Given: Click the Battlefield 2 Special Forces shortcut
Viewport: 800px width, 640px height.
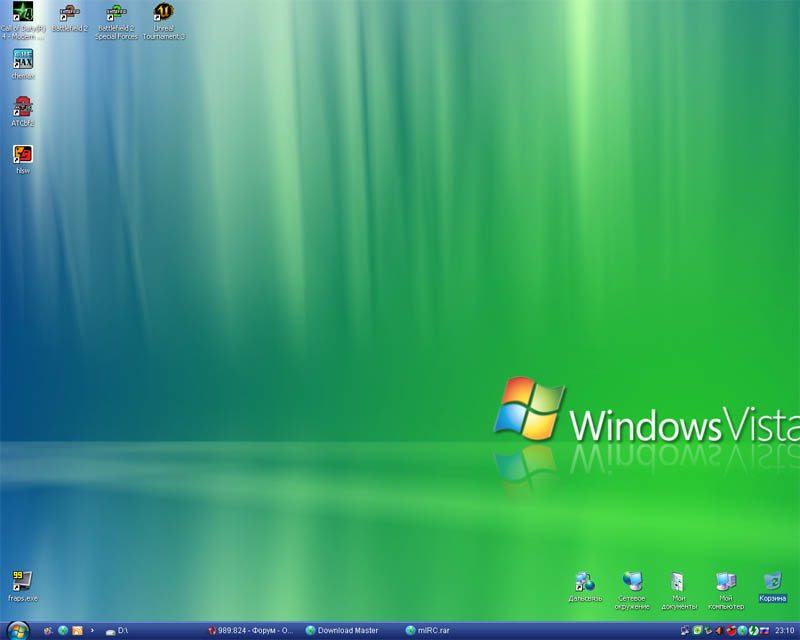Looking at the screenshot, I should (x=117, y=14).
